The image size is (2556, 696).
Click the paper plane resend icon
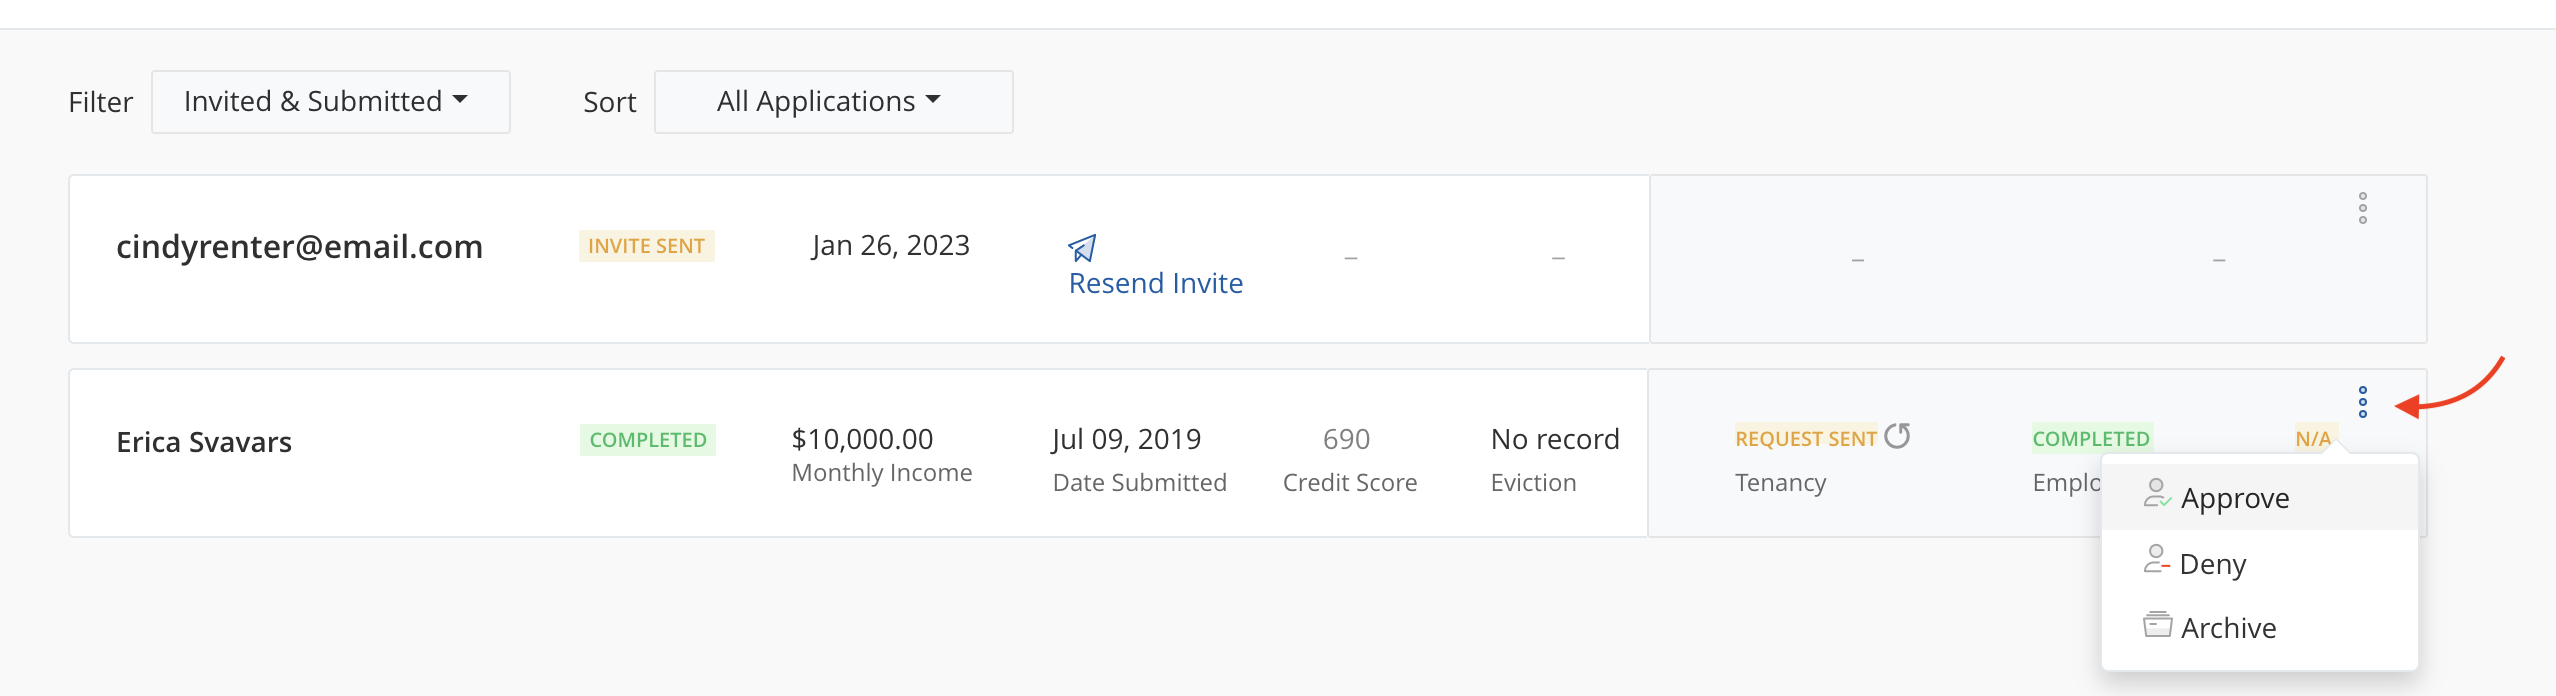[1082, 247]
